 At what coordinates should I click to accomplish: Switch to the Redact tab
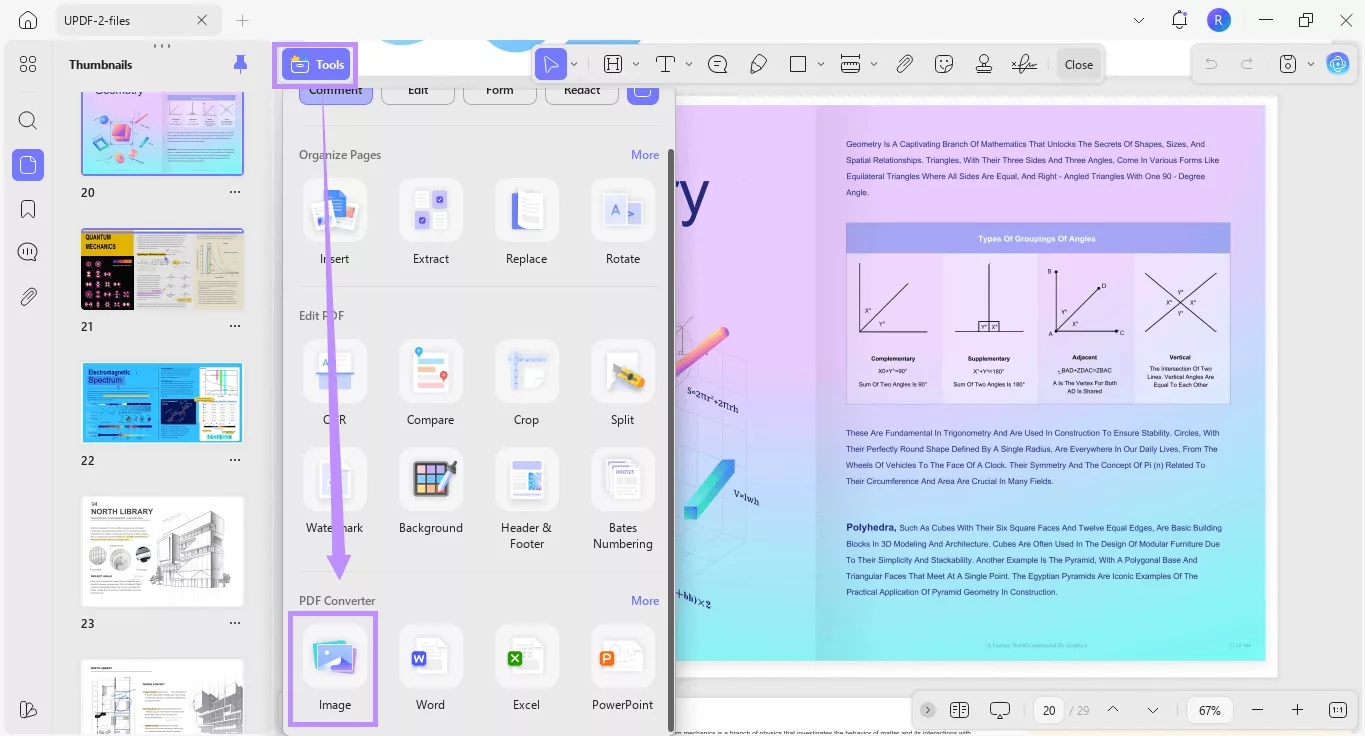pos(582,91)
